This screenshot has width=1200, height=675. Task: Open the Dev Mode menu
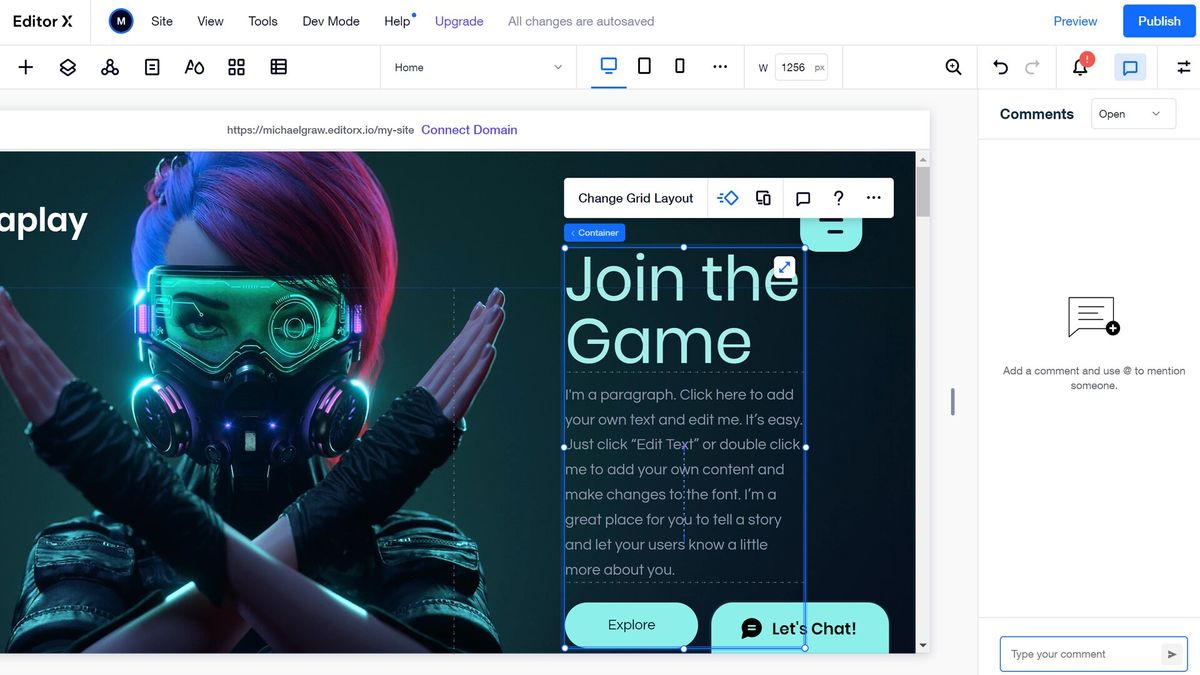pos(331,20)
